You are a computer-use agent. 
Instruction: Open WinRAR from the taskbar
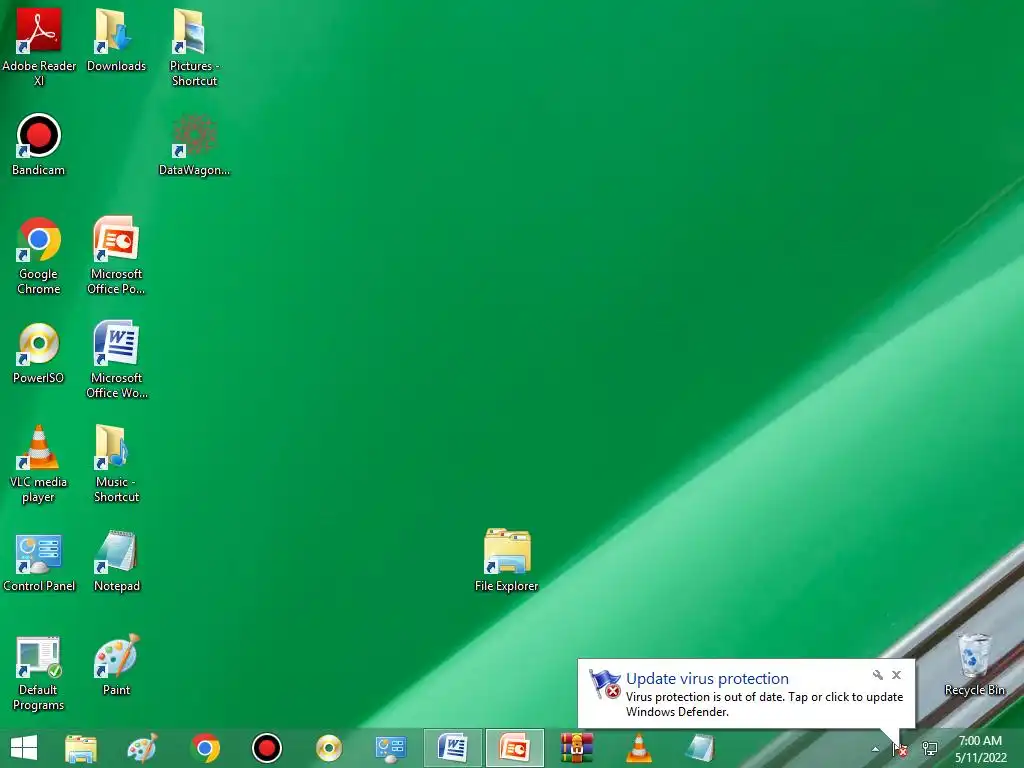(x=577, y=748)
